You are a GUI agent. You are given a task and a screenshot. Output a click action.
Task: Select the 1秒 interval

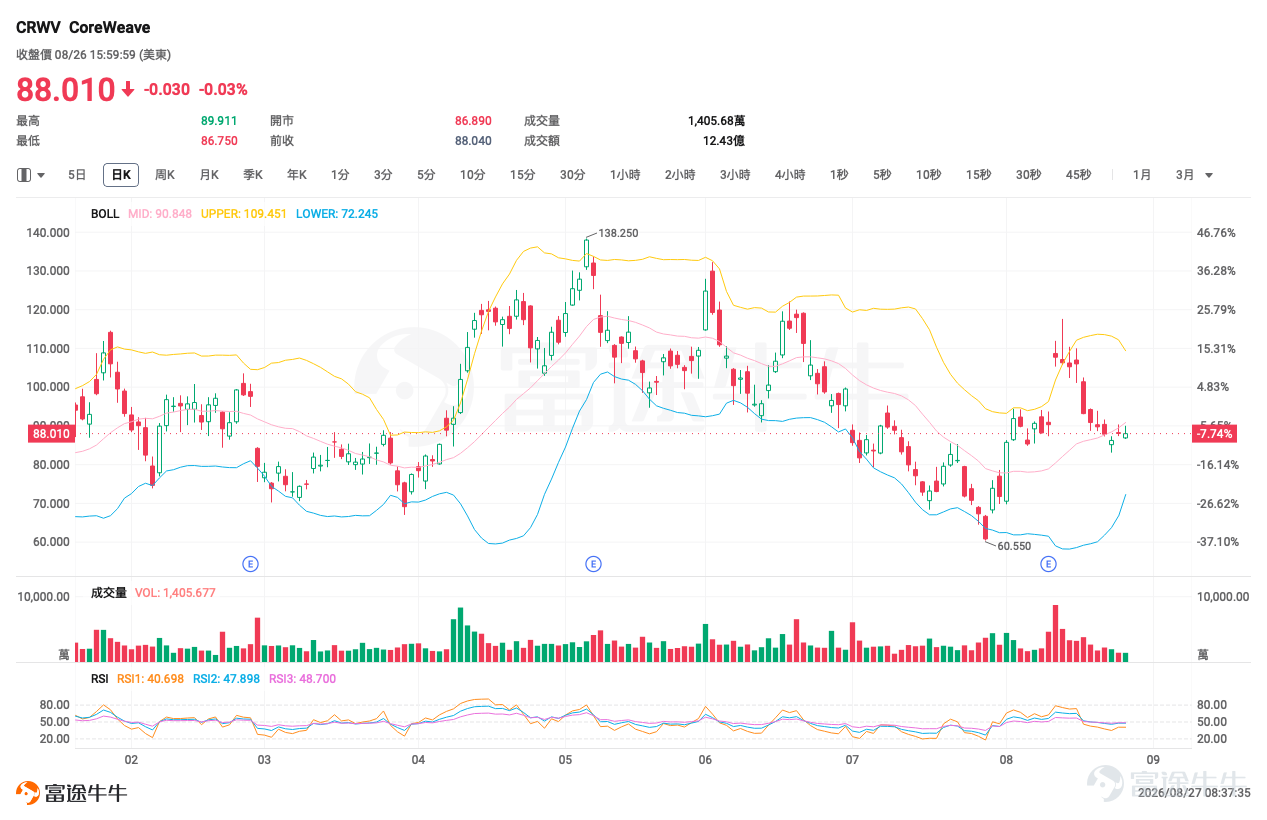(839, 175)
